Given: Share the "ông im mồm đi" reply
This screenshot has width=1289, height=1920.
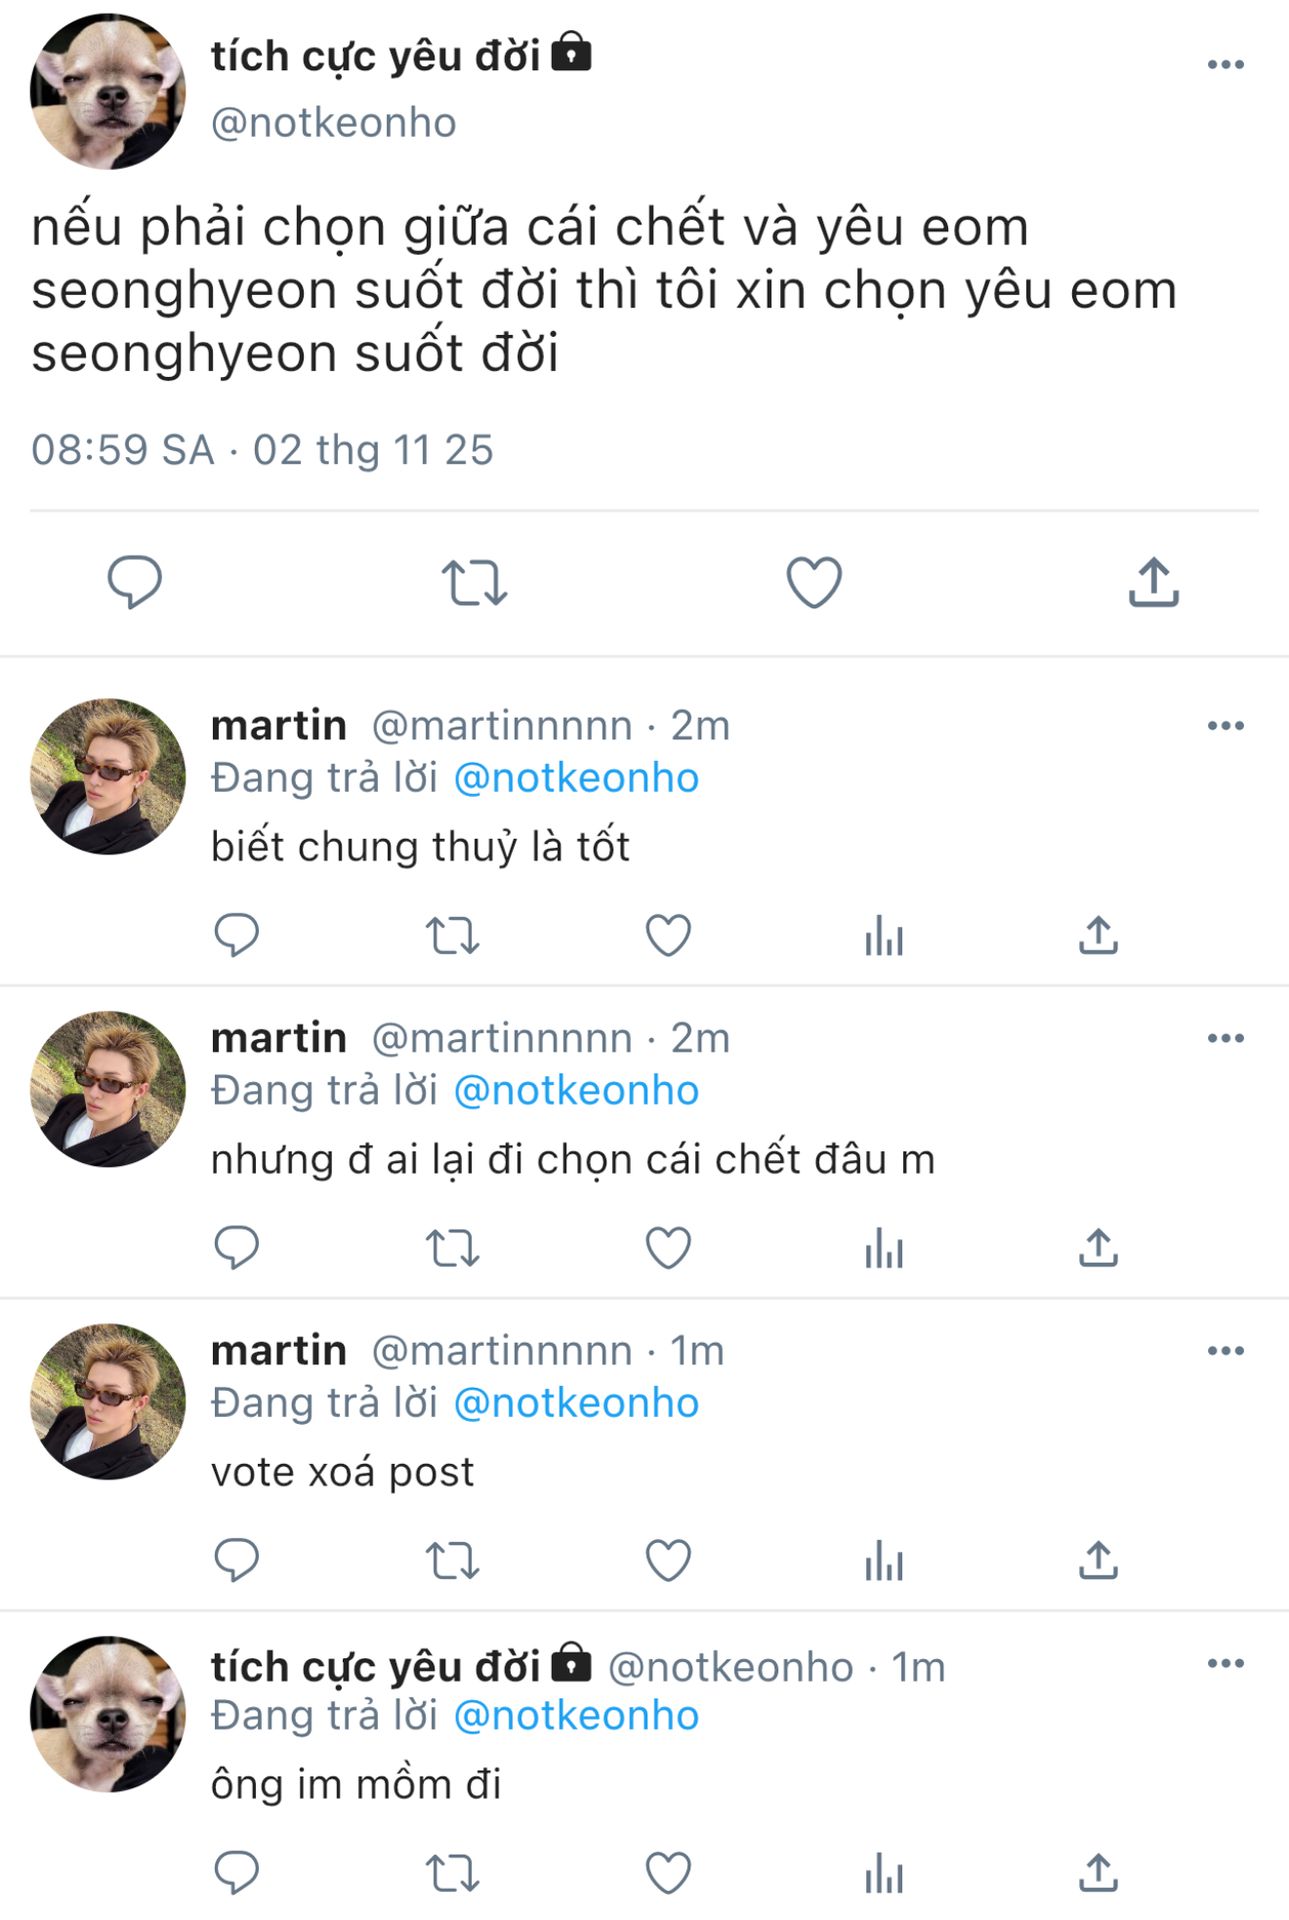Looking at the screenshot, I should click(1098, 1873).
